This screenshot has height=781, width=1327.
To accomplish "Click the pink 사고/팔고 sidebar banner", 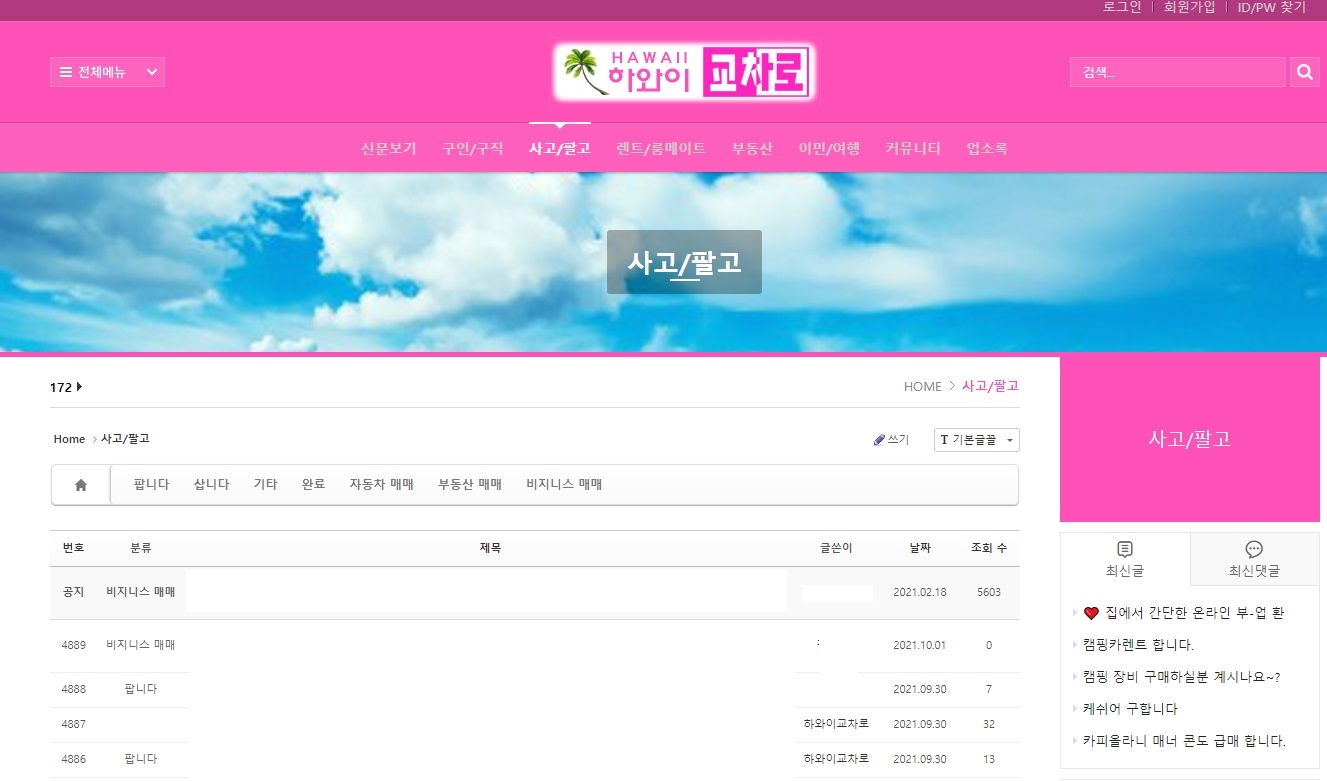I will point(1189,439).
